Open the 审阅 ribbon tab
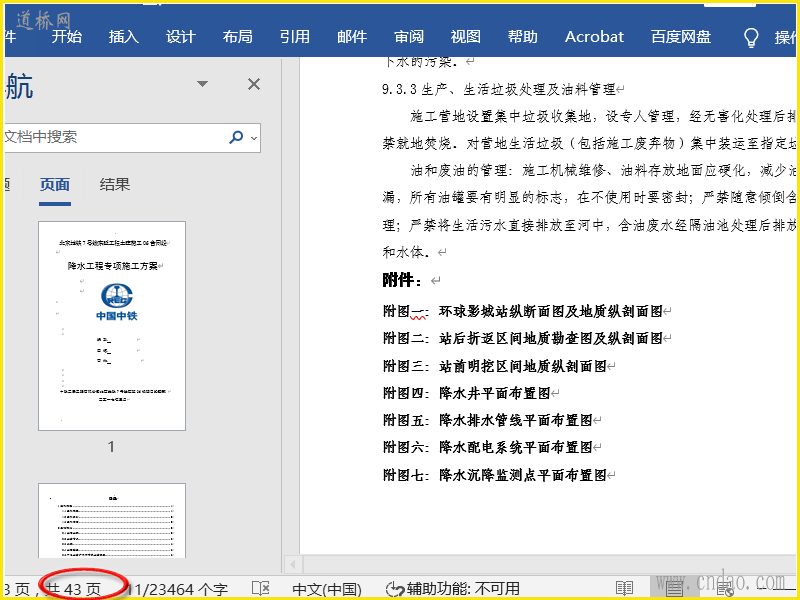The height and width of the screenshot is (600, 800). pyautogui.click(x=409, y=37)
